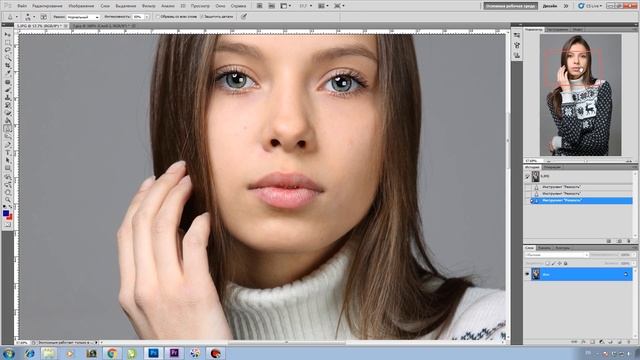Select the Eyedropper tool
This screenshot has height=360, width=640.
pyautogui.click(x=7, y=73)
